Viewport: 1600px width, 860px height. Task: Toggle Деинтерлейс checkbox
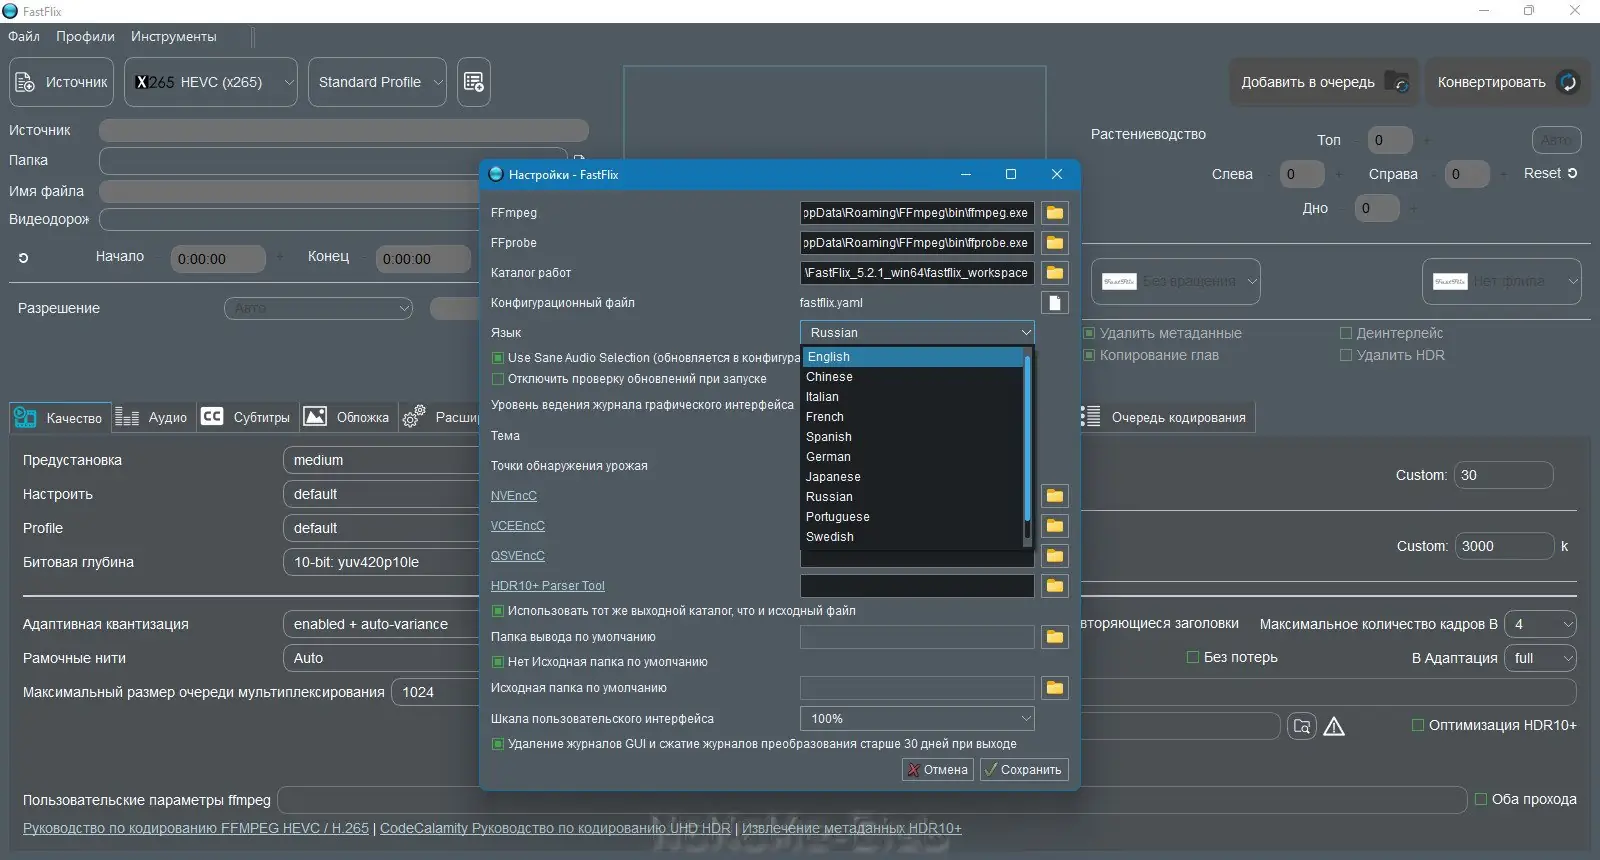[1346, 333]
